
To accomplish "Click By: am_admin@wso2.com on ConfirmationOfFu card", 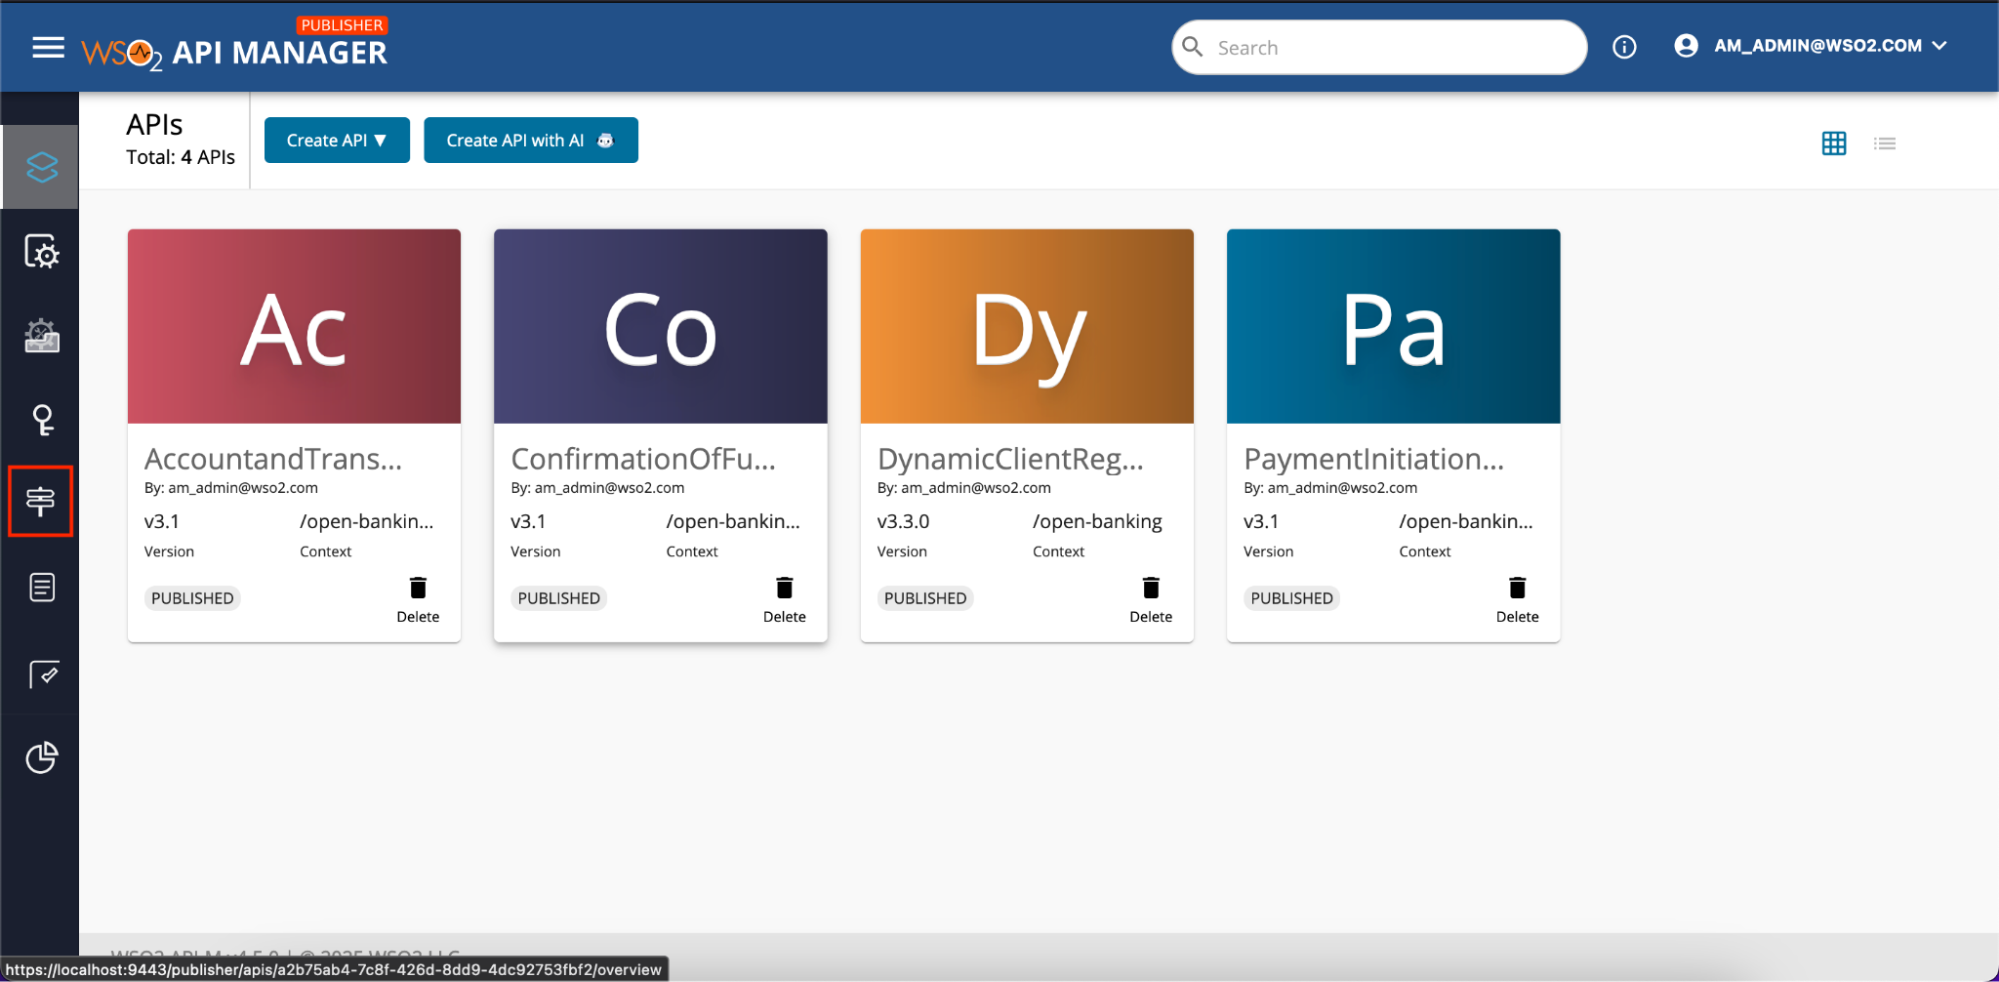I will click(x=597, y=488).
